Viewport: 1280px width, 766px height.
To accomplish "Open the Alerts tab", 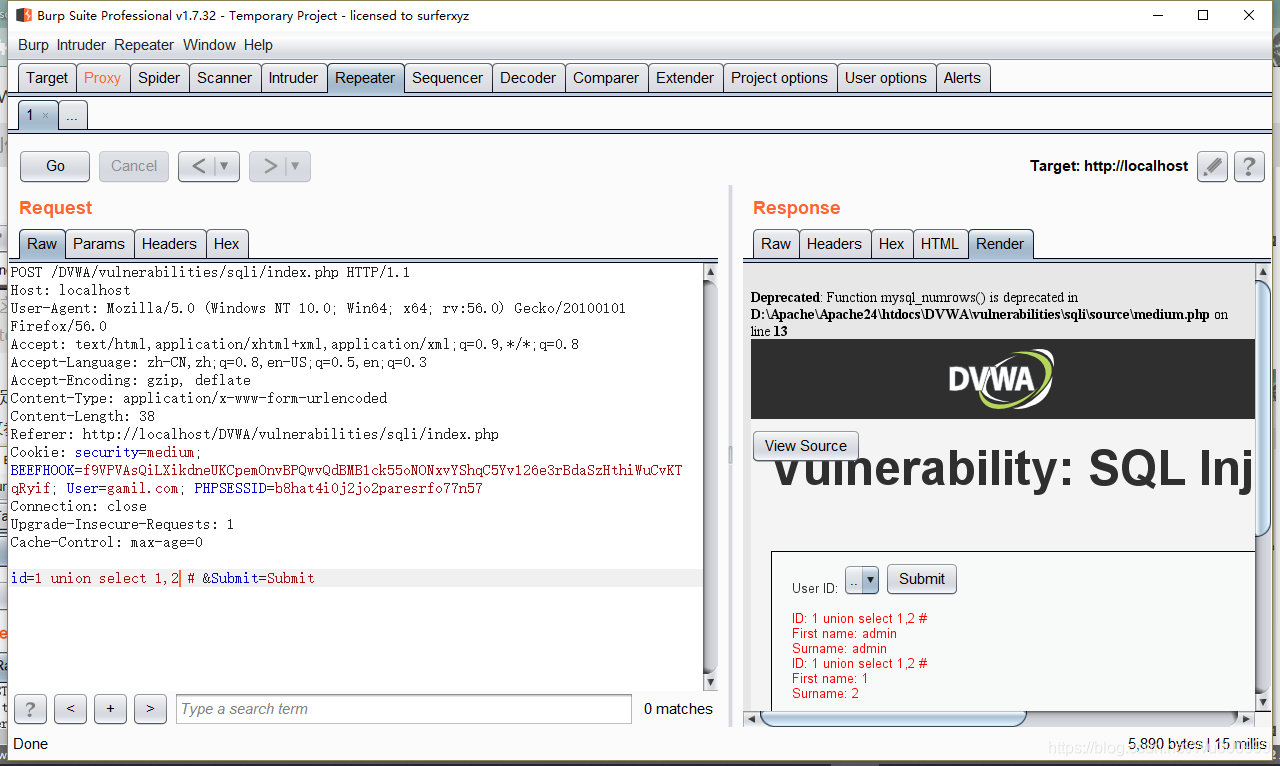I will tap(962, 78).
